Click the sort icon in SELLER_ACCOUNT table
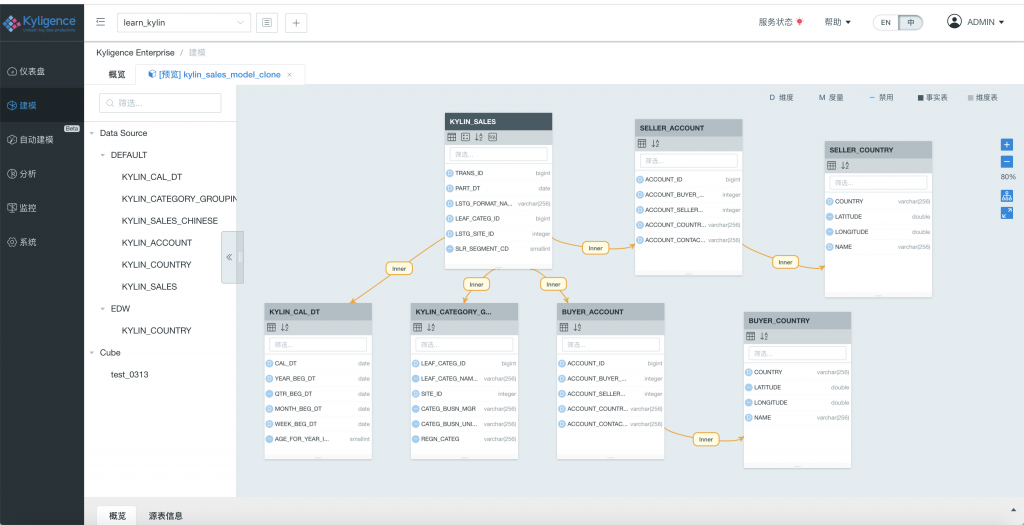The width and height of the screenshot is (1024, 525). (x=656, y=144)
